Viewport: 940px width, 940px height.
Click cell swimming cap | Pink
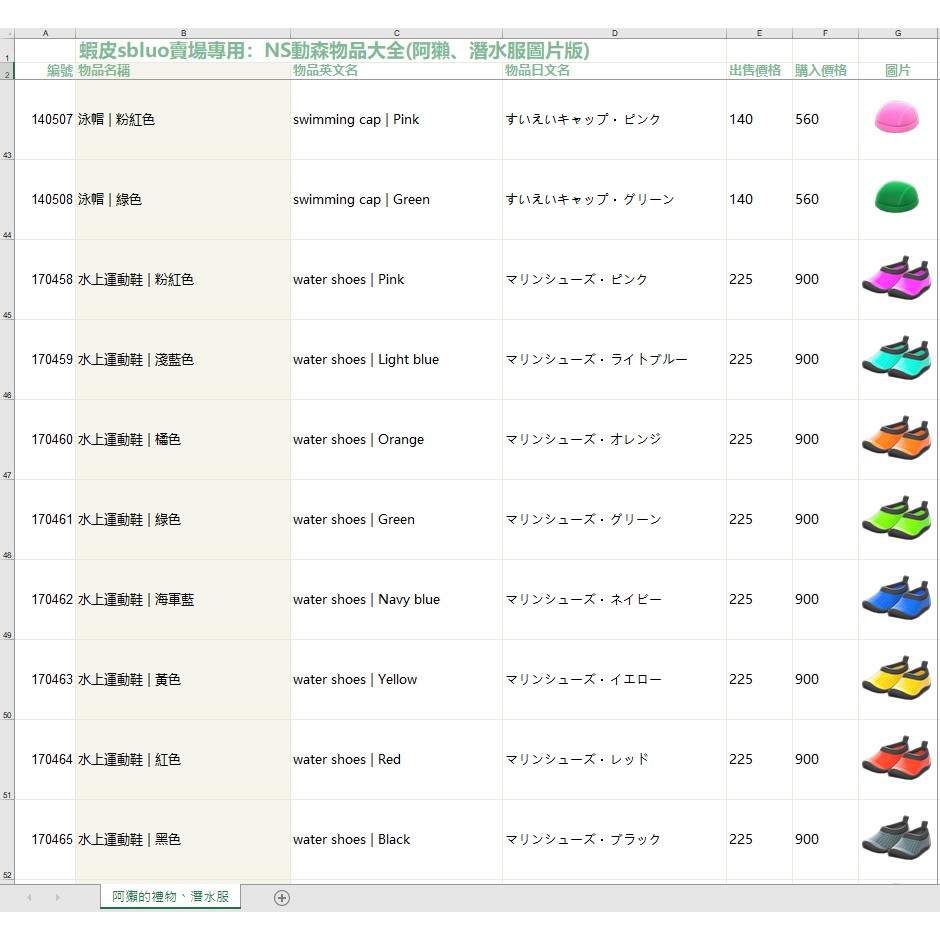pos(396,119)
